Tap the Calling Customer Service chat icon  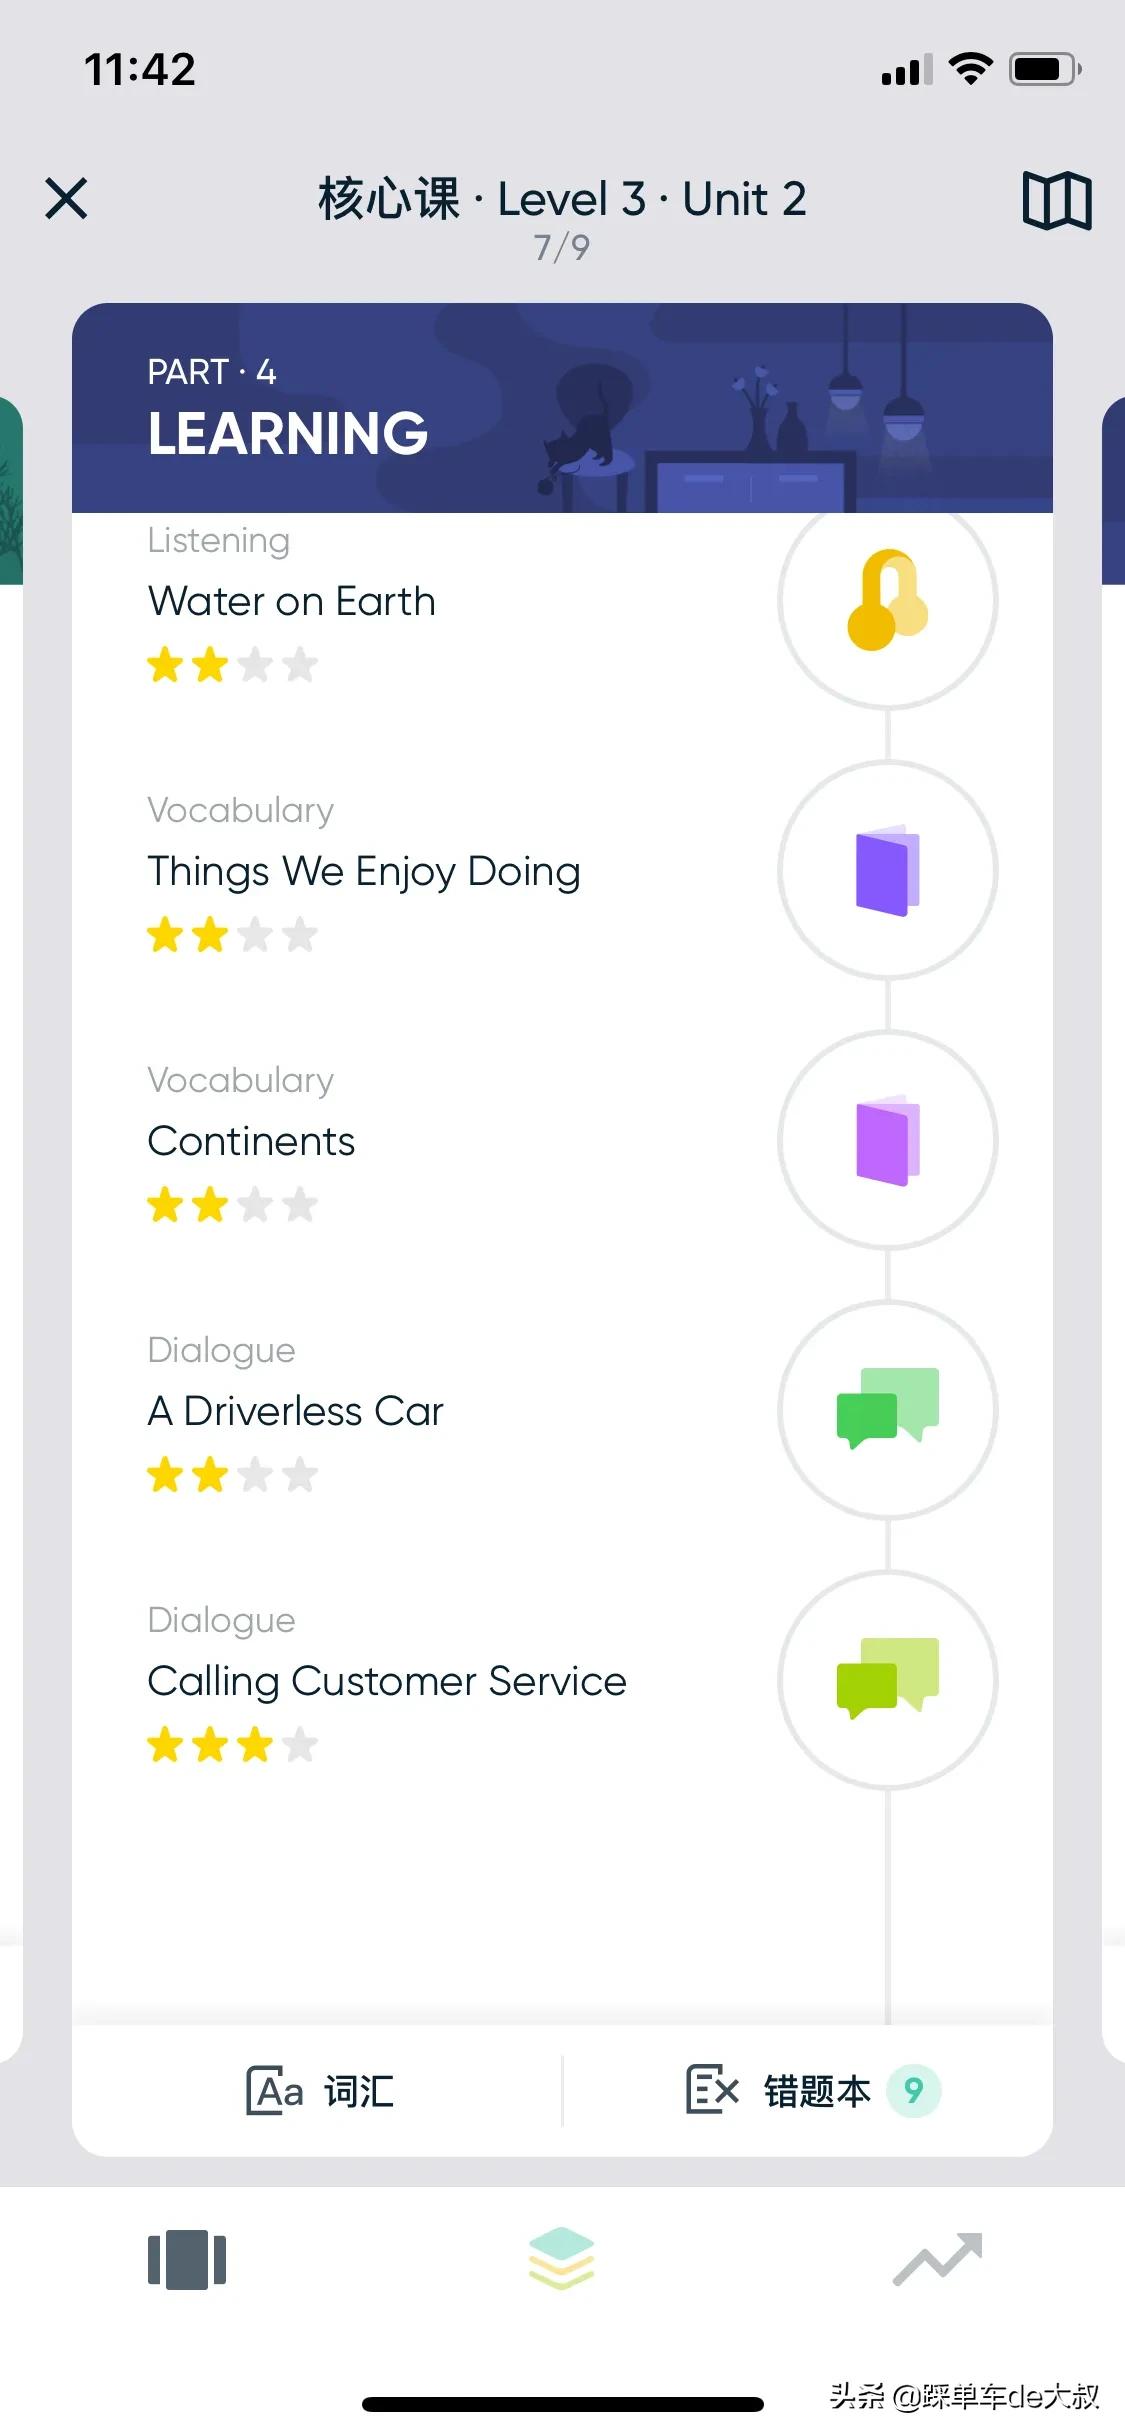(x=887, y=1680)
